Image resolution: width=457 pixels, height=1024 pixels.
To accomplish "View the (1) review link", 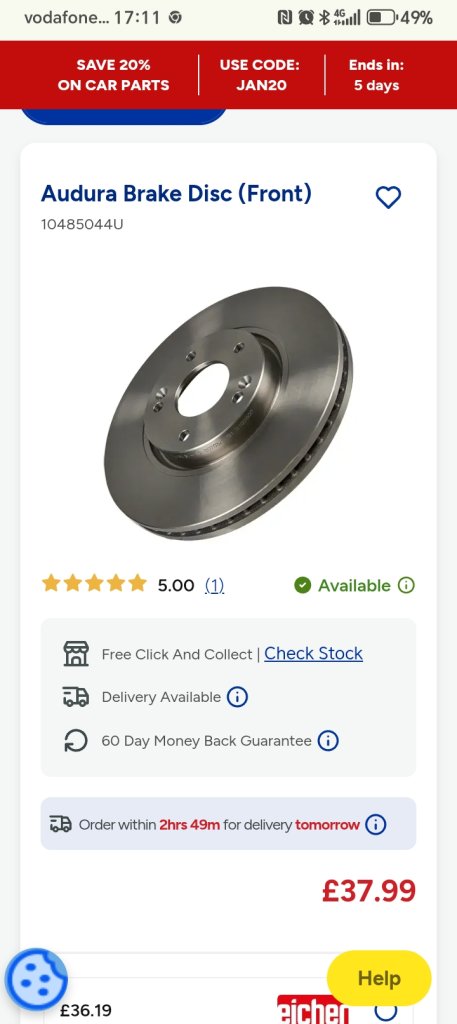I will click(x=214, y=585).
